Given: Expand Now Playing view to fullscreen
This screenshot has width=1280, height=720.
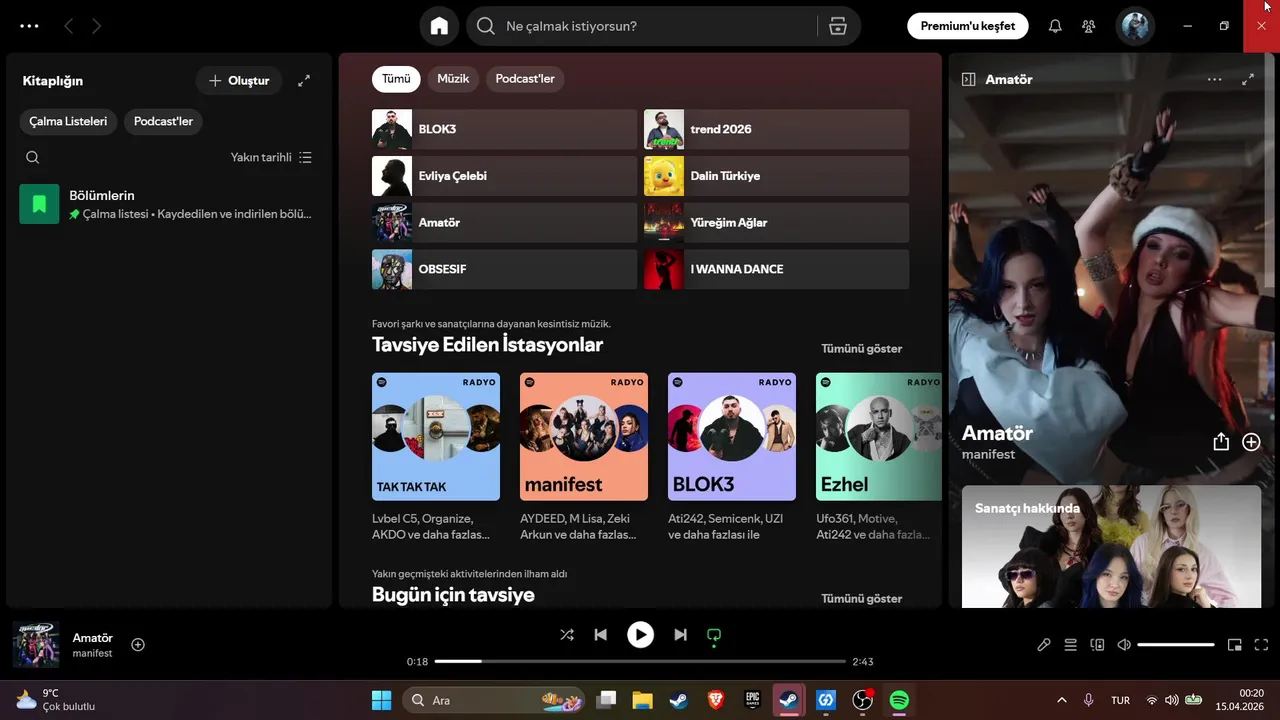Looking at the screenshot, I should (x=1248, y=79).
